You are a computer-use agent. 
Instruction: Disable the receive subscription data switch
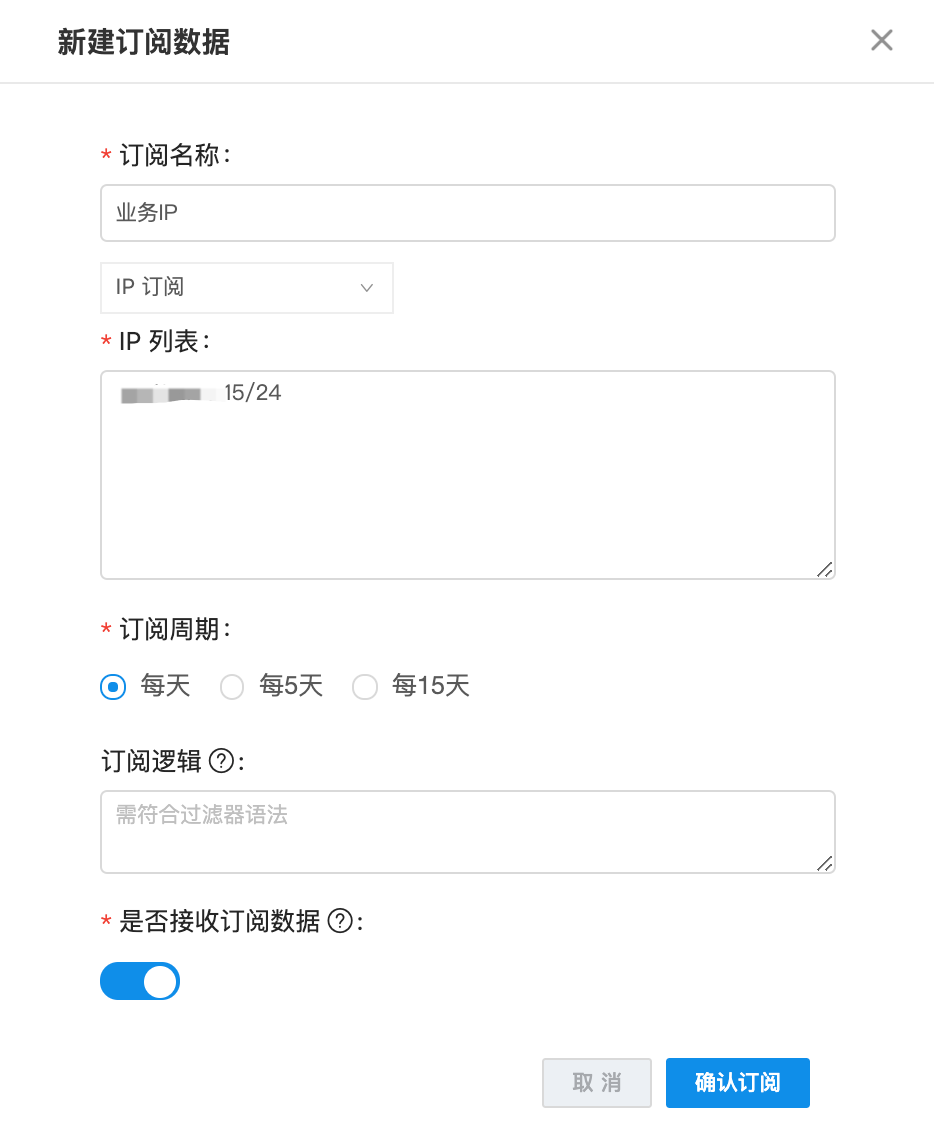[140, 982]
